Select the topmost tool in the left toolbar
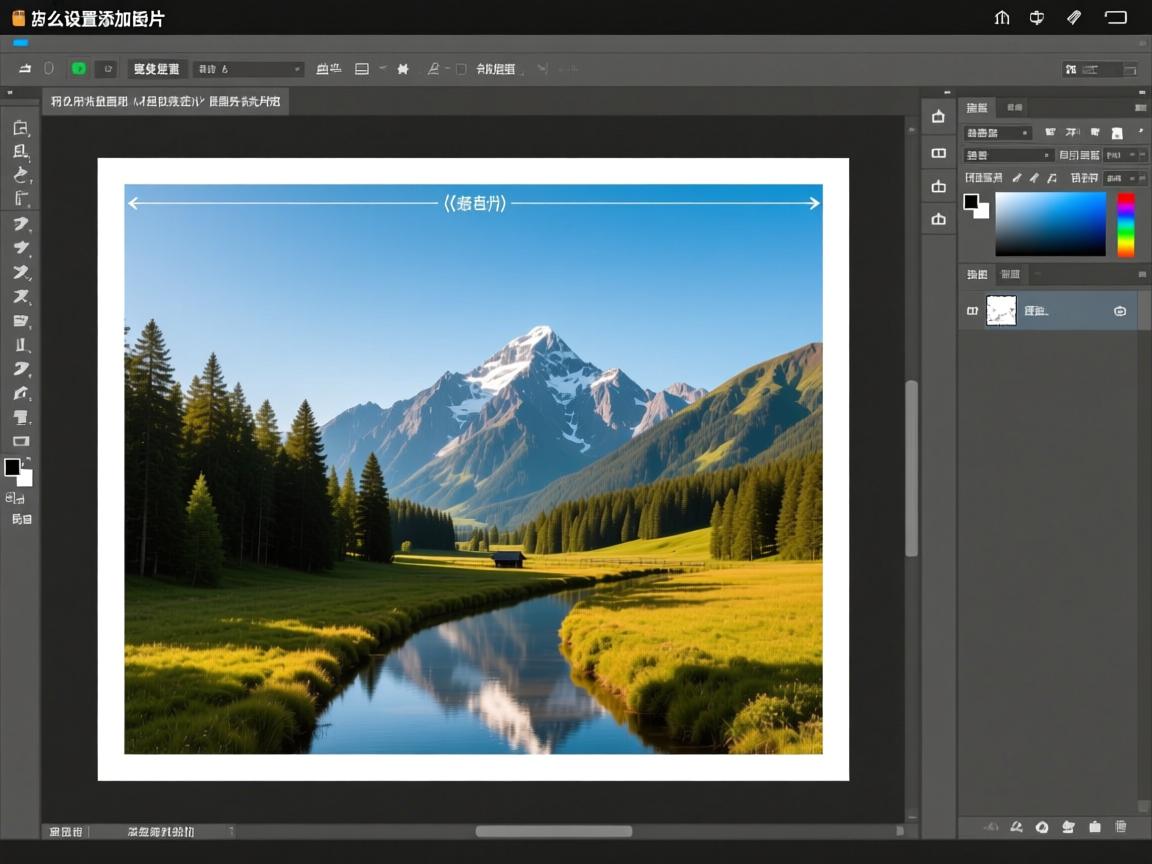1152x864 pixels. pos(20,128)
